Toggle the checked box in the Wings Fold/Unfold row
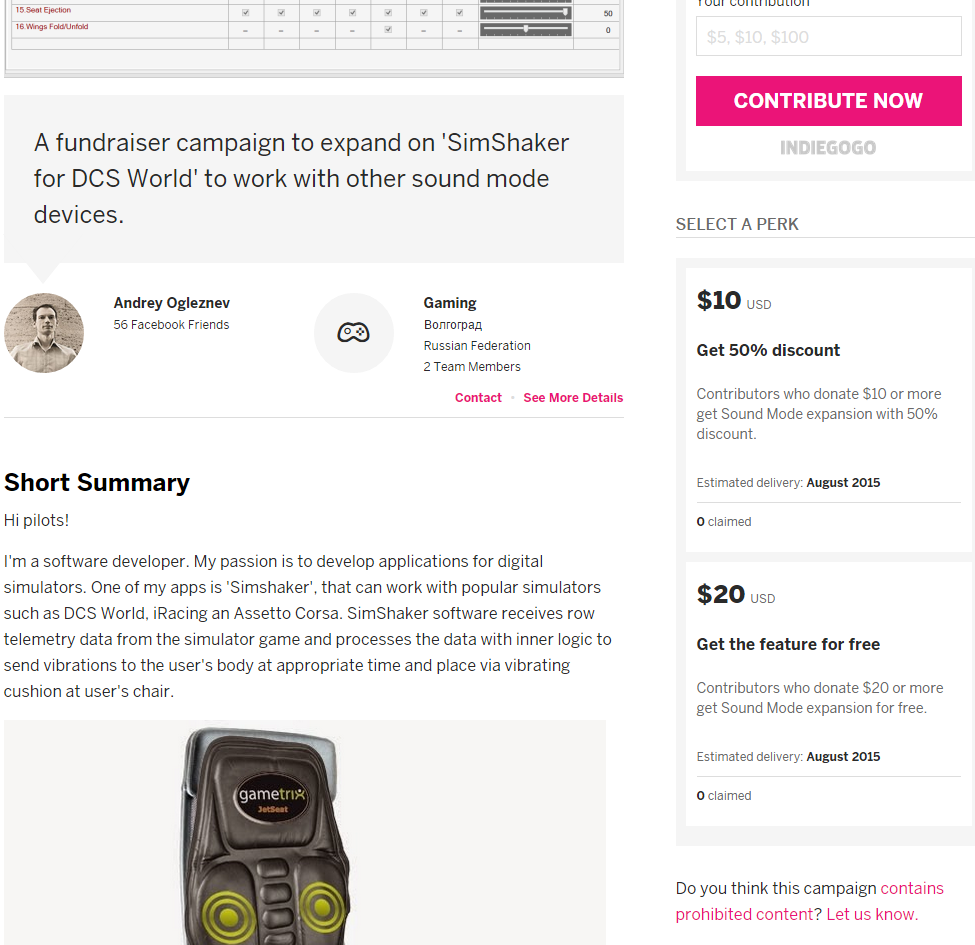The height and width of the screenshot is (945, 975). pos(388,29)
